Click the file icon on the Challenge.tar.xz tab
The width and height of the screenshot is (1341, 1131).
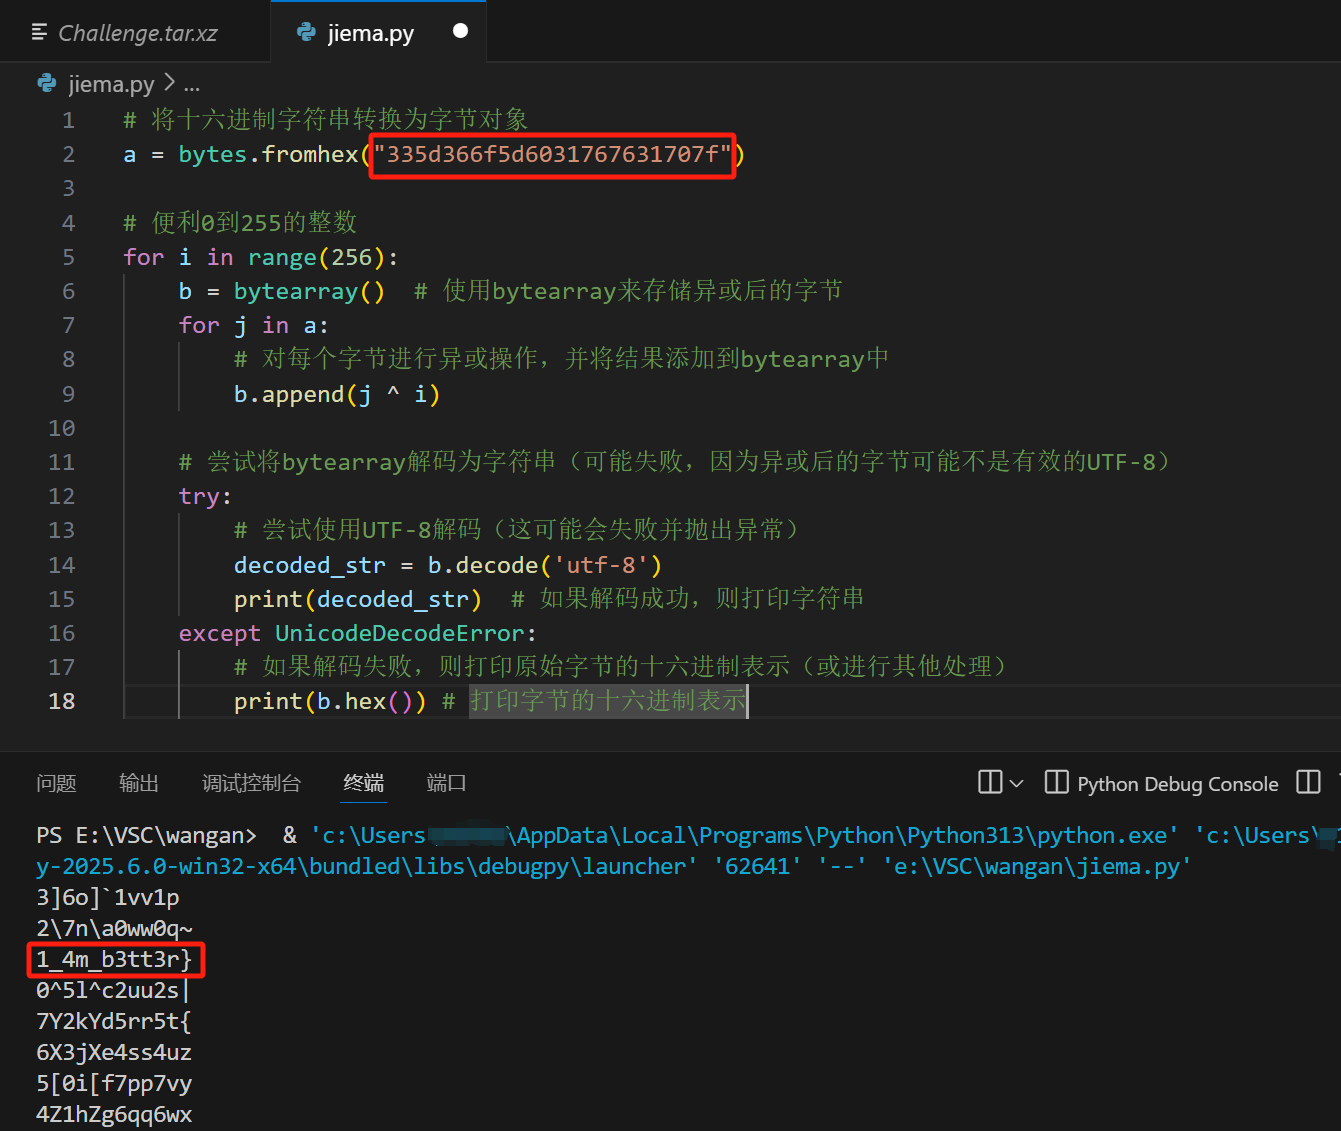pyautogui.click(x=40, y=33)
